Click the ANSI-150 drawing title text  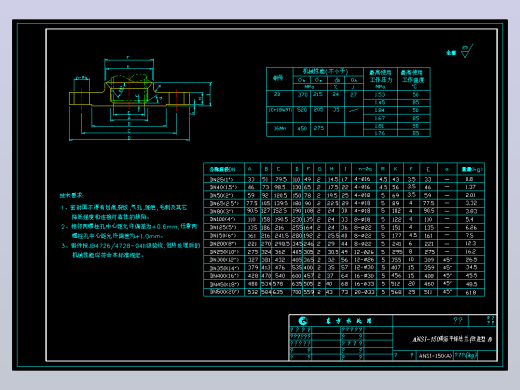(x=452, y=339)
